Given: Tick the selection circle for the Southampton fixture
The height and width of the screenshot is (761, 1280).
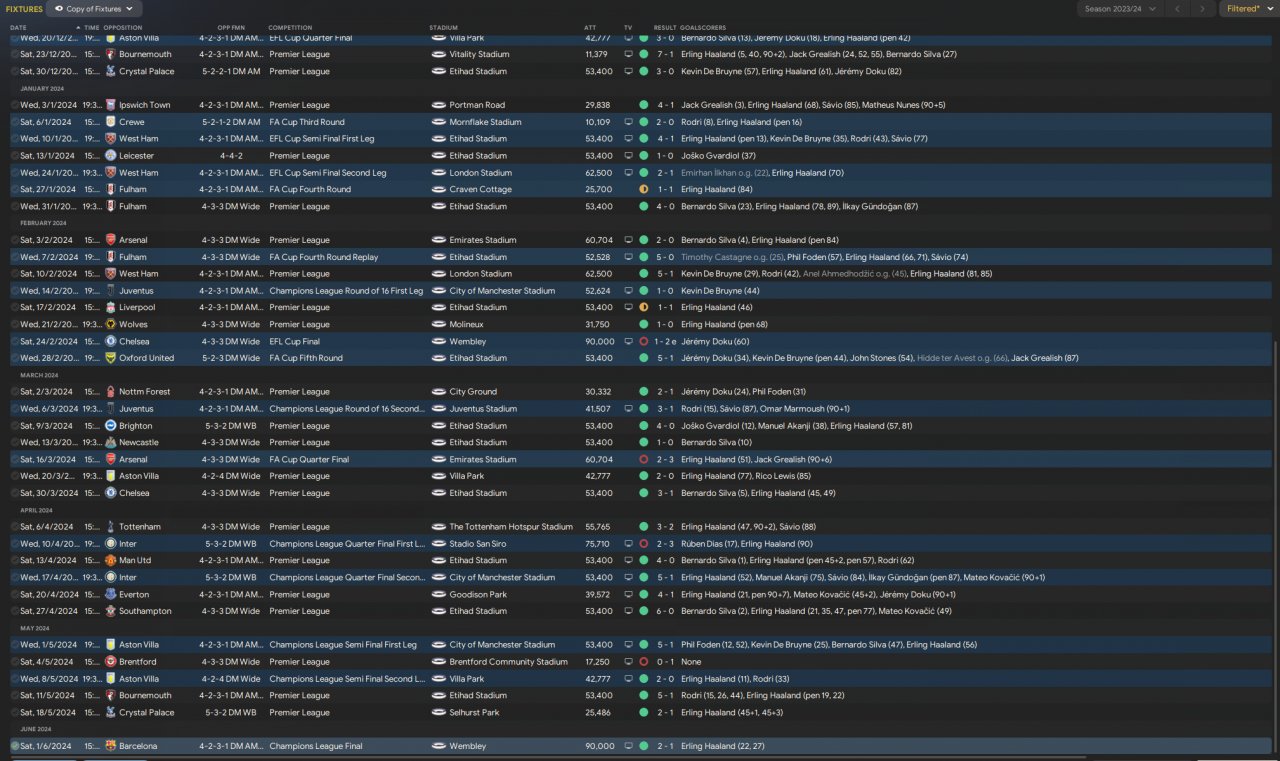Looking at the screenshot, I should pyautogui.click(x=14, y=611).
